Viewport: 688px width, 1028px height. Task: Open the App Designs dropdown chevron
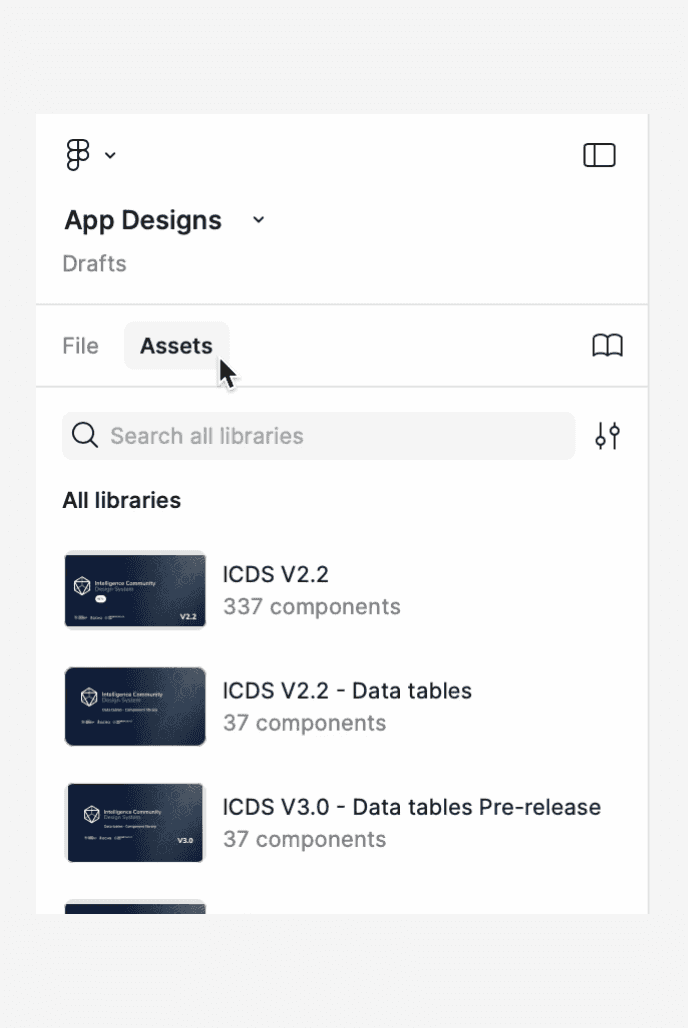coord(258,220)
